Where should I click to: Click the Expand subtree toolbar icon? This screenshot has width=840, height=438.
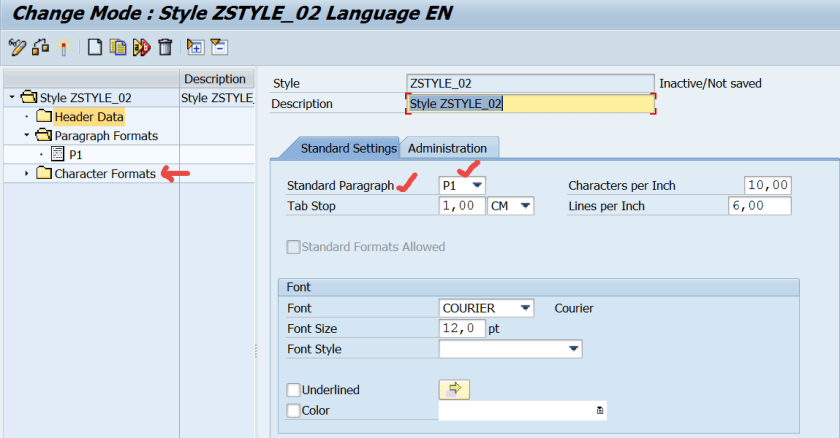tap(196, 46)
